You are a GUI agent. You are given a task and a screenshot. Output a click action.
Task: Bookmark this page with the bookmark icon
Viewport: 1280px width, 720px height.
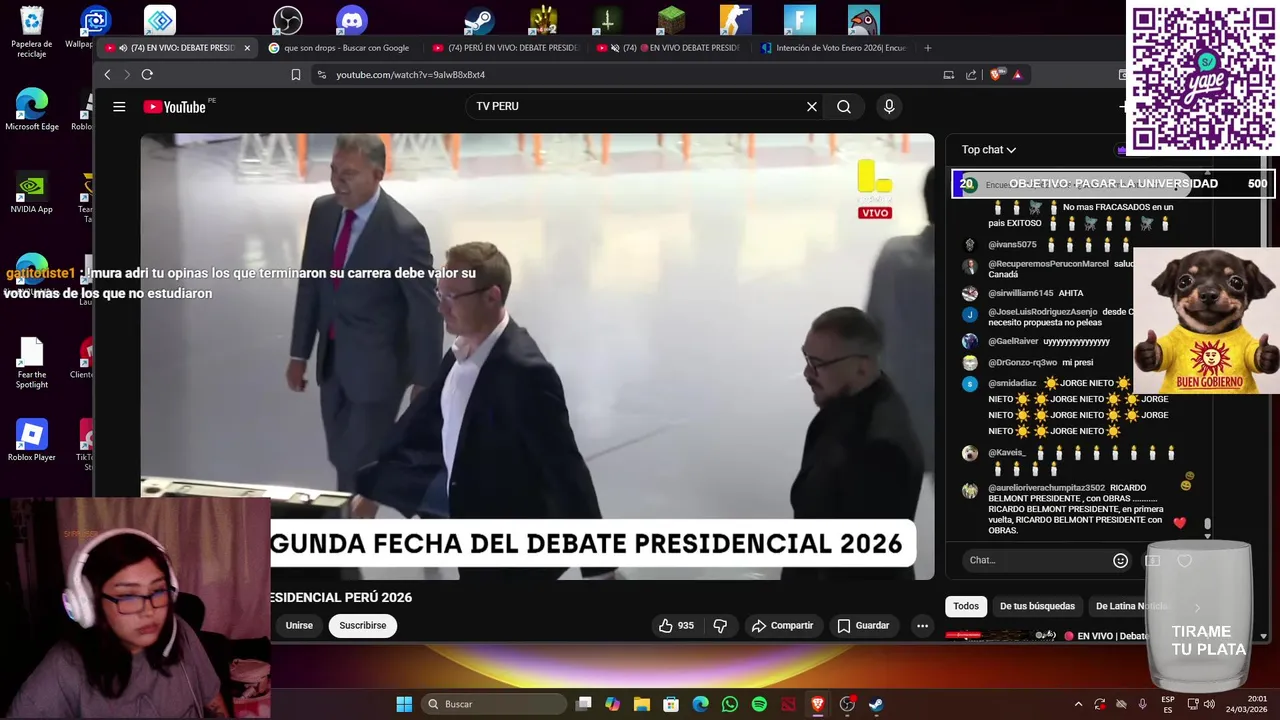296,75
